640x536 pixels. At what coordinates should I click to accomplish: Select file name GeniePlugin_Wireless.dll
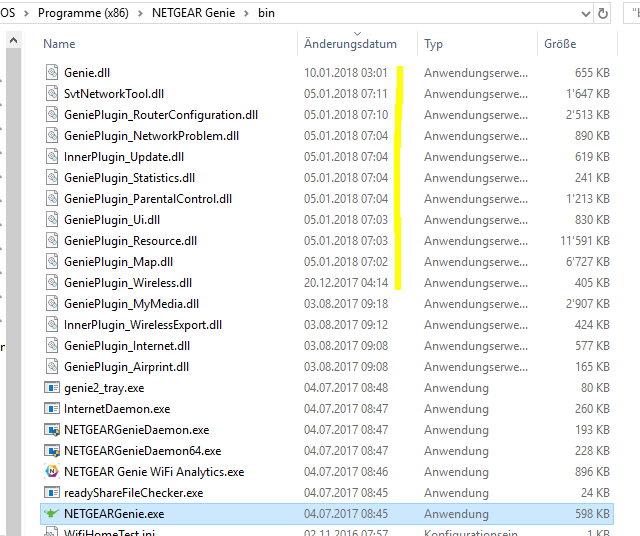pyautogui.click(x=128, y=283)
